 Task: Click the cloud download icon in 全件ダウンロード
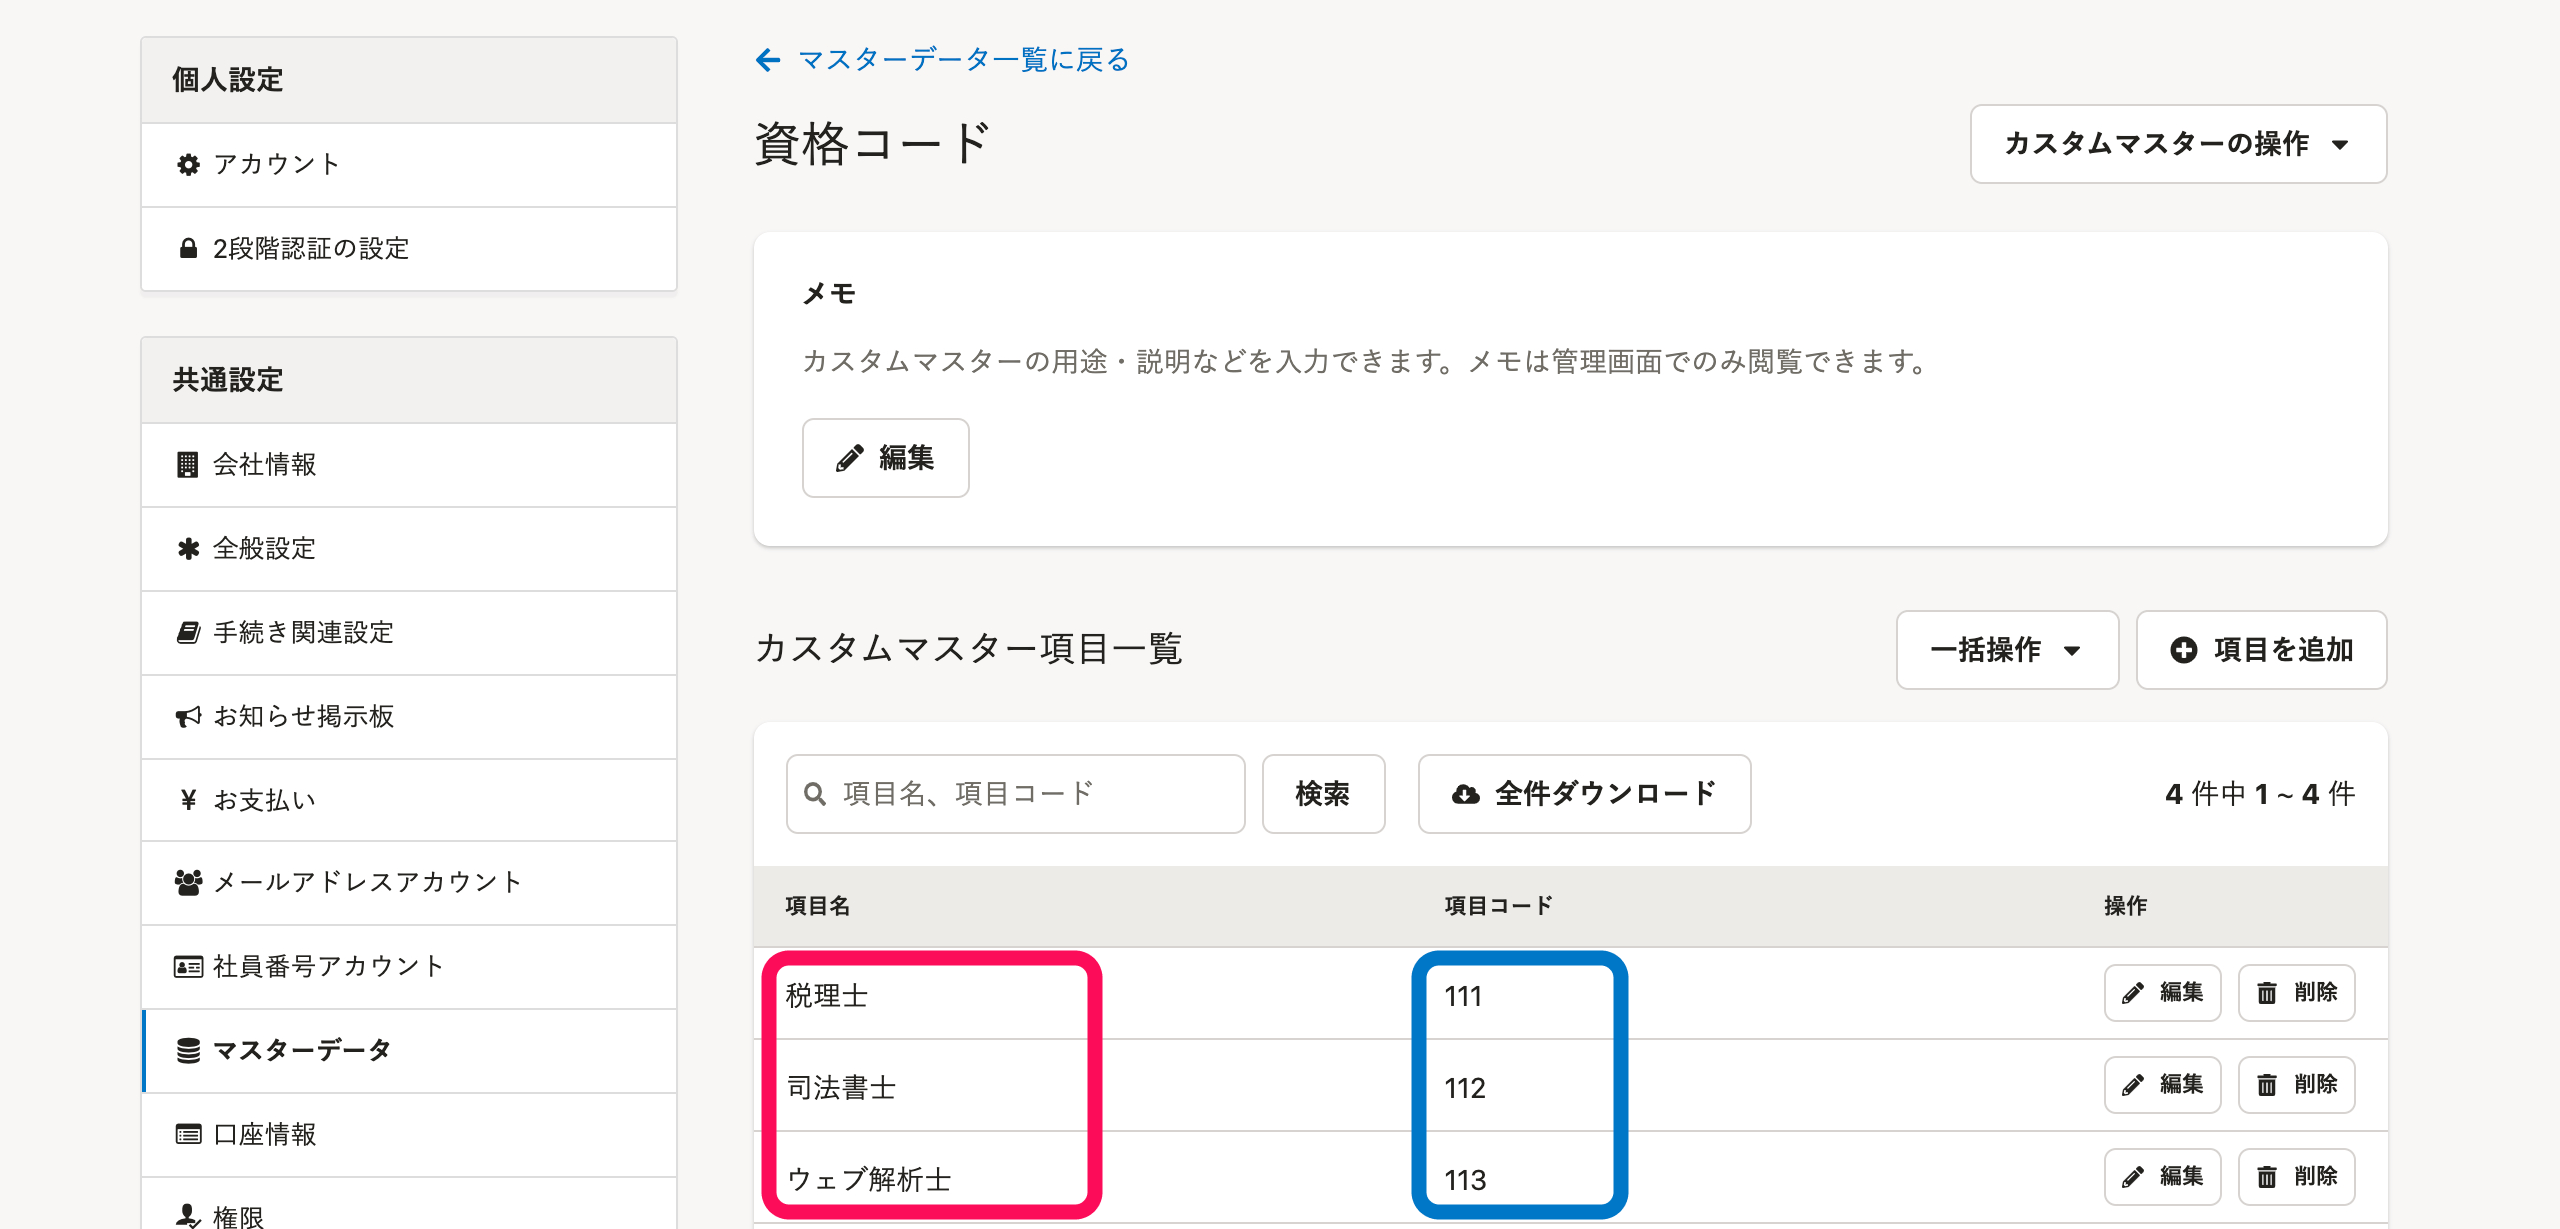(x=1466, y=794)
